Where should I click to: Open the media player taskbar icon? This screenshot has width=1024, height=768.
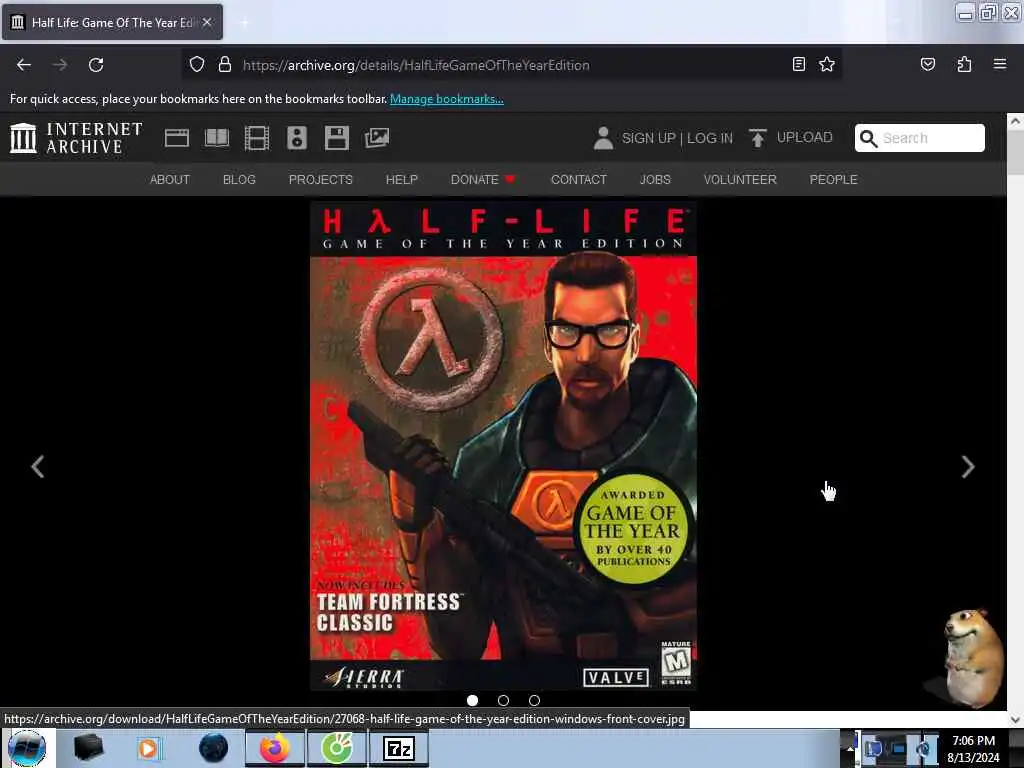148,748
